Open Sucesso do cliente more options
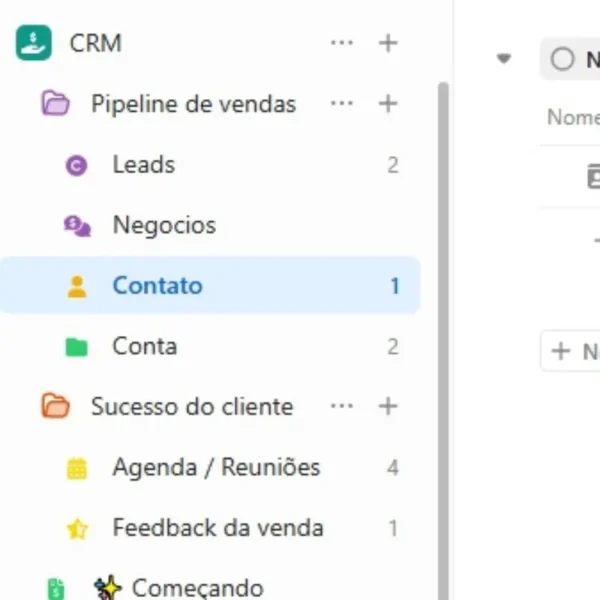 click(342, 407)
